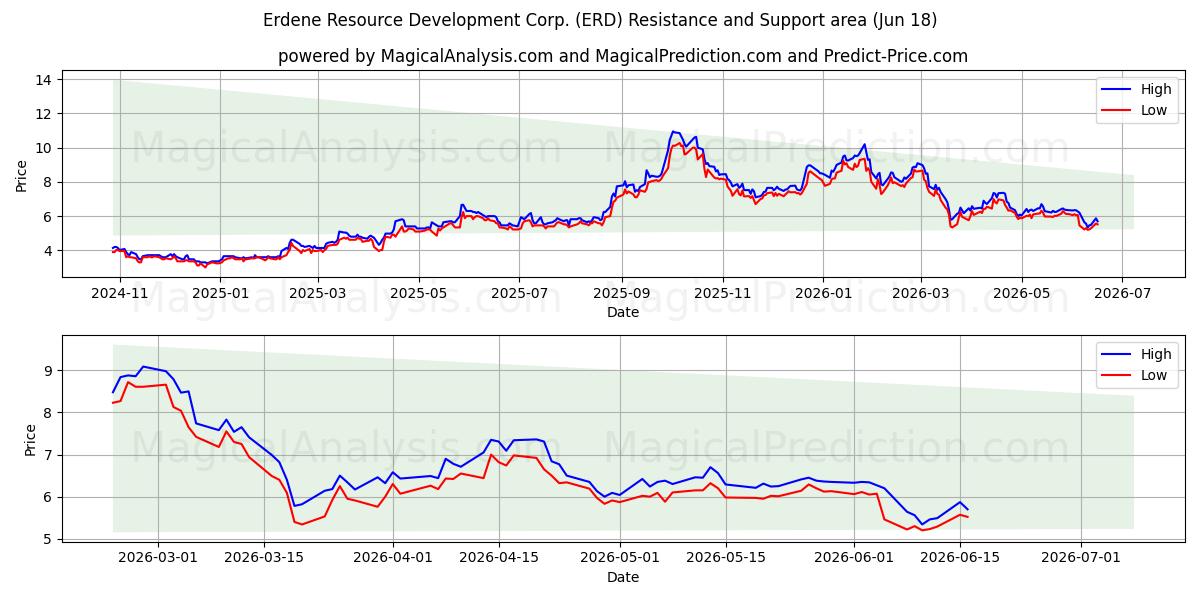Click the '2026-03' tick label on top chart

tap(920, 293)
